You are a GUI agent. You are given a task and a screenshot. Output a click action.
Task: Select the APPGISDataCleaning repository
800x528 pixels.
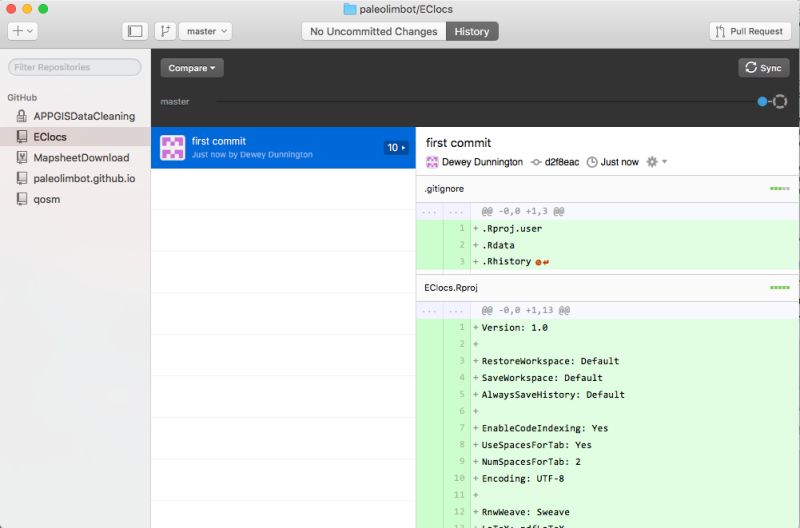(x=76, y=116)
